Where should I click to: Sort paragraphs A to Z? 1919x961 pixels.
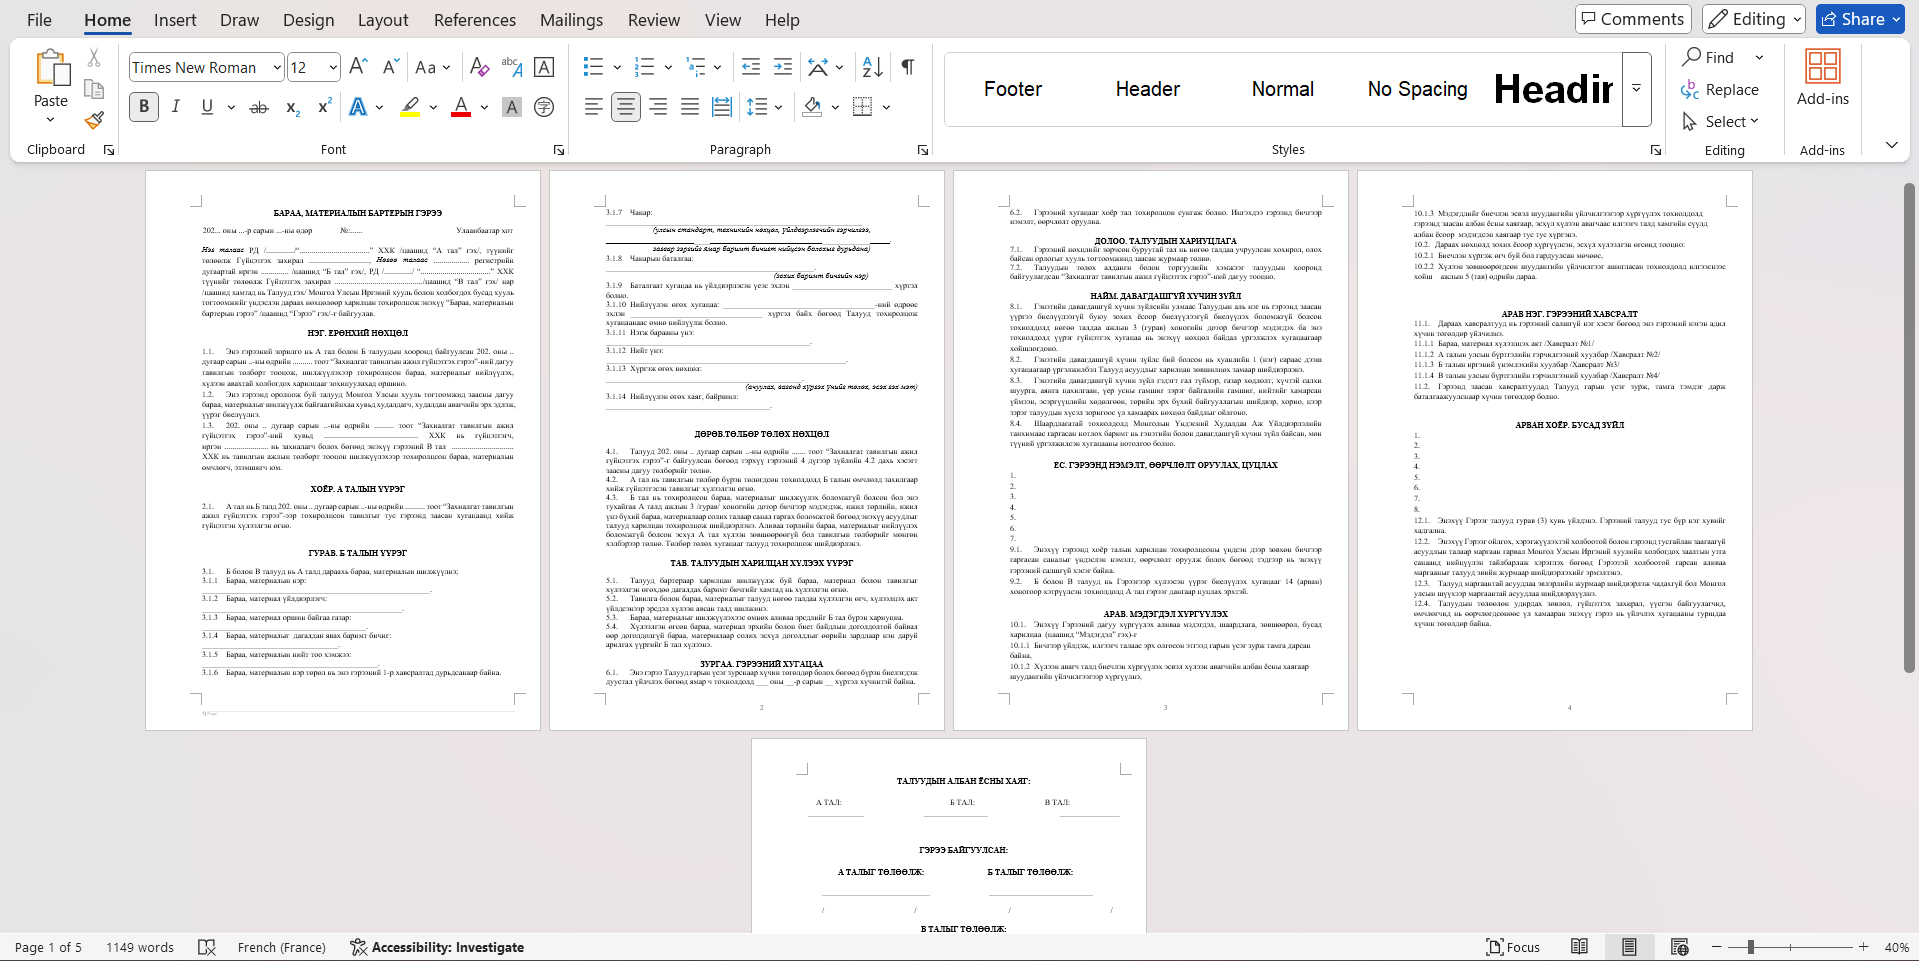pos(872,67)
